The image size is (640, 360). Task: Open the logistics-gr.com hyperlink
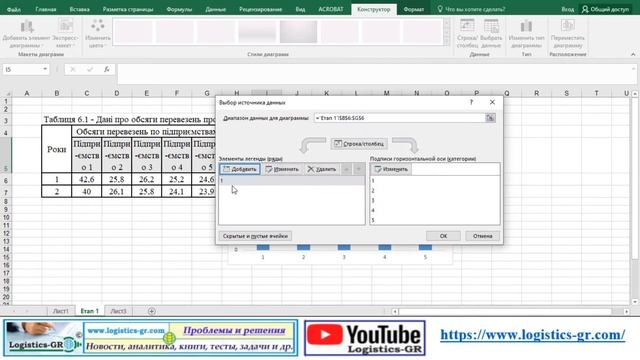533,335
